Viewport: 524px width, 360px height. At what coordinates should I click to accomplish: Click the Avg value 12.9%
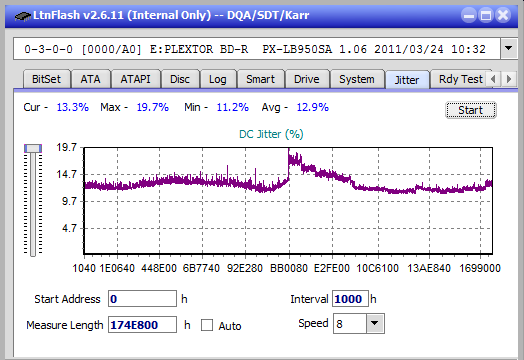(313, 107)
